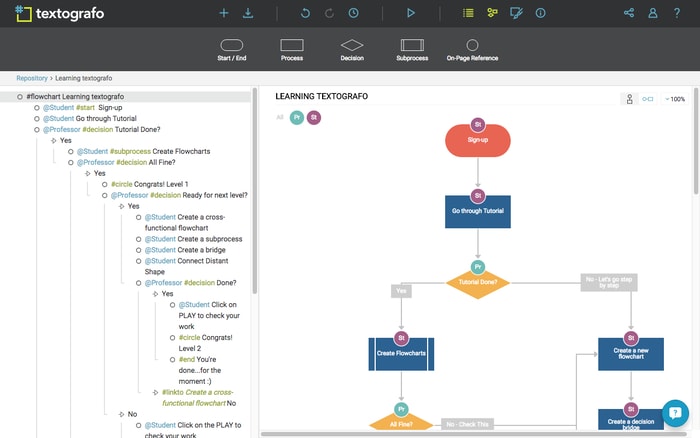Viewport: 700px width, 438px height.
Task: Click the diagram horizontal scrollbar
Action: [x=473, y=434]
